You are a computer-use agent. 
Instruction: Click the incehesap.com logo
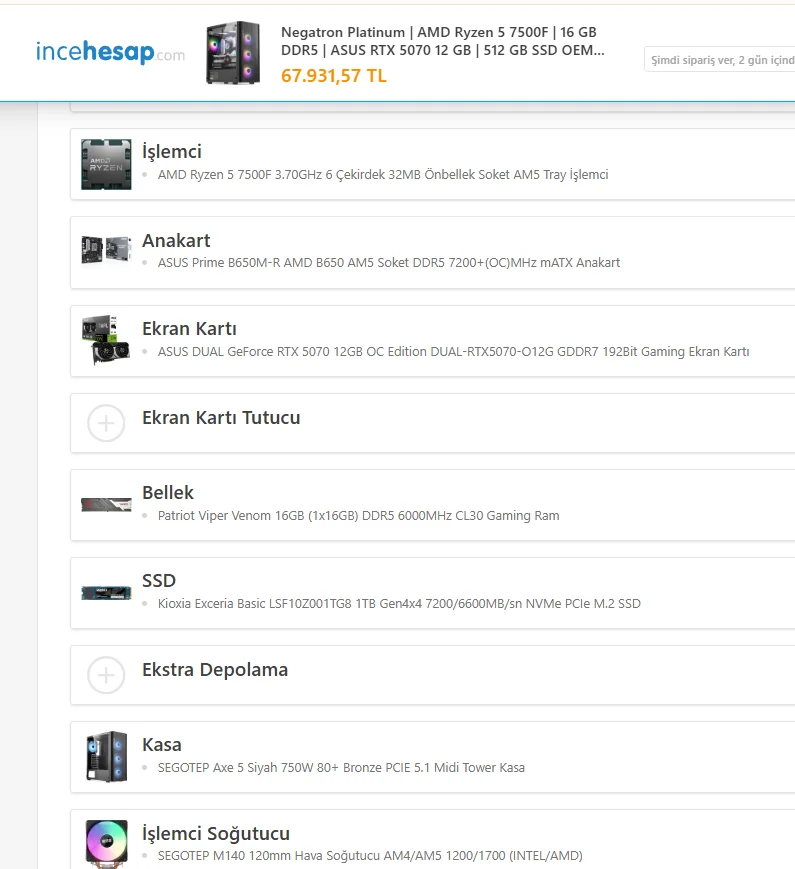tap(110, 53)
